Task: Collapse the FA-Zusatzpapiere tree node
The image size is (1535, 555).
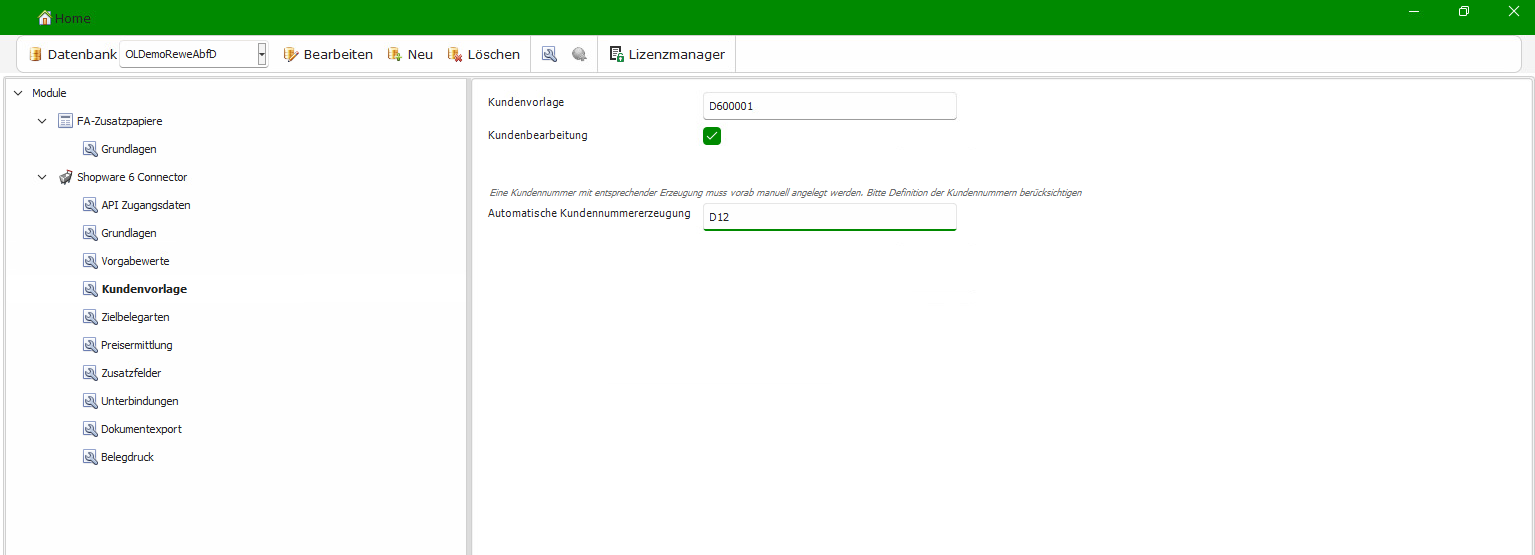Action: (42, 121)
